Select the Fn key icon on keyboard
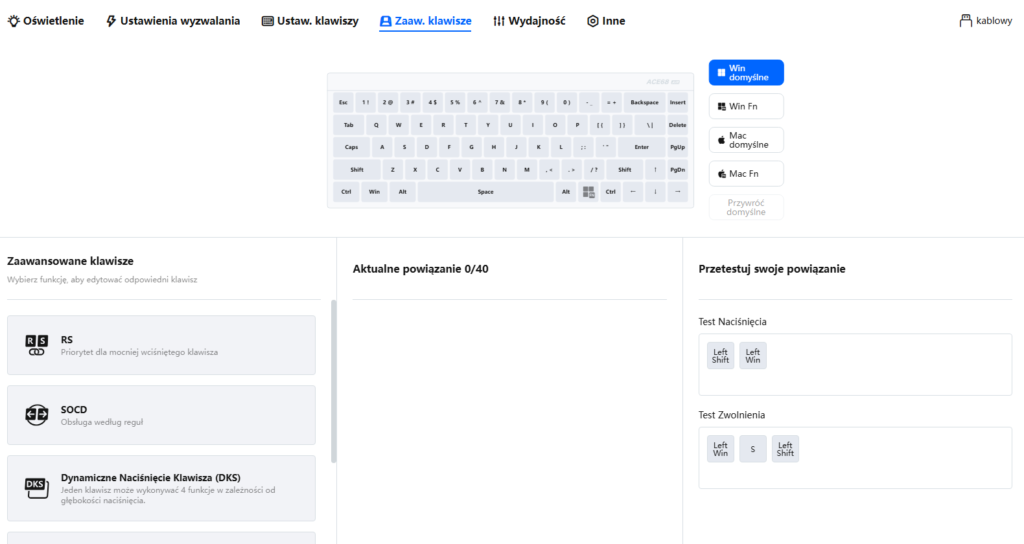Image resolution: width=1024 pixels, height=544 pixels. tap(588, 192)
